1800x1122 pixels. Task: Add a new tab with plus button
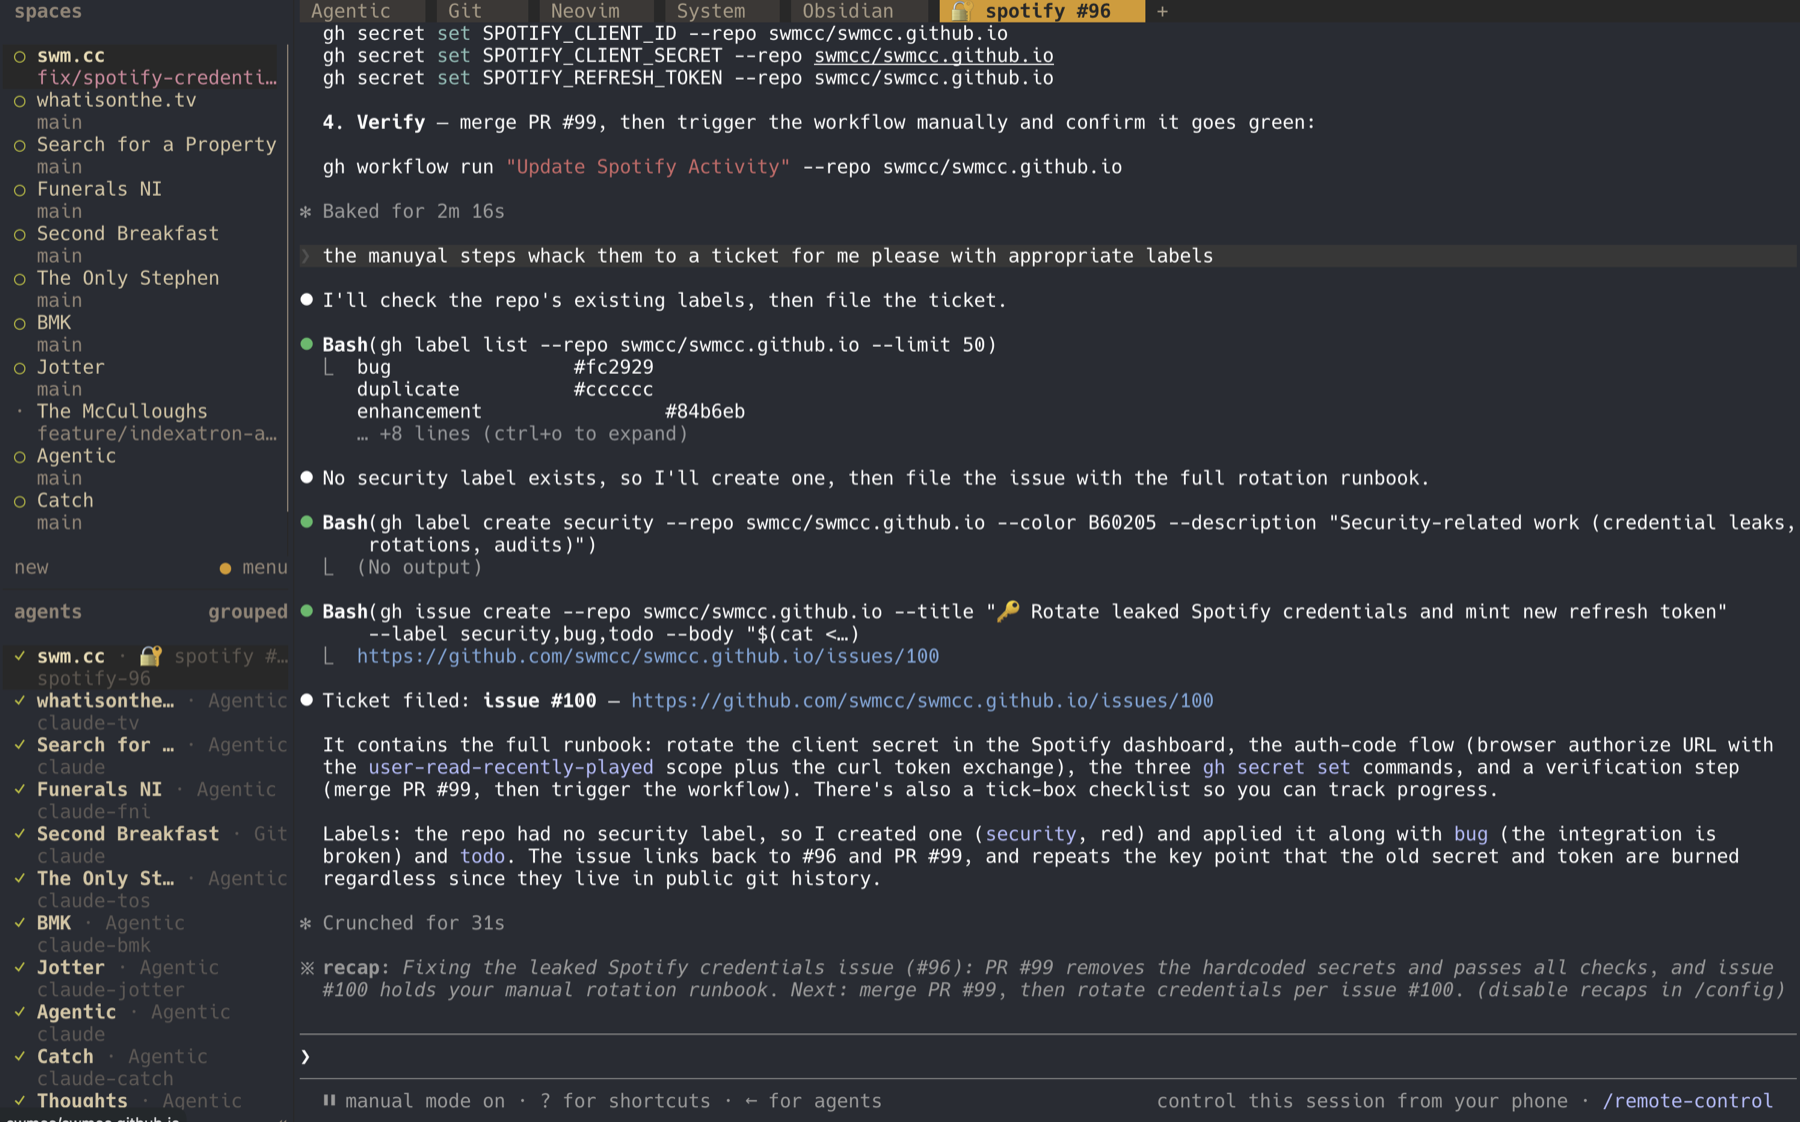point(1162,11)
